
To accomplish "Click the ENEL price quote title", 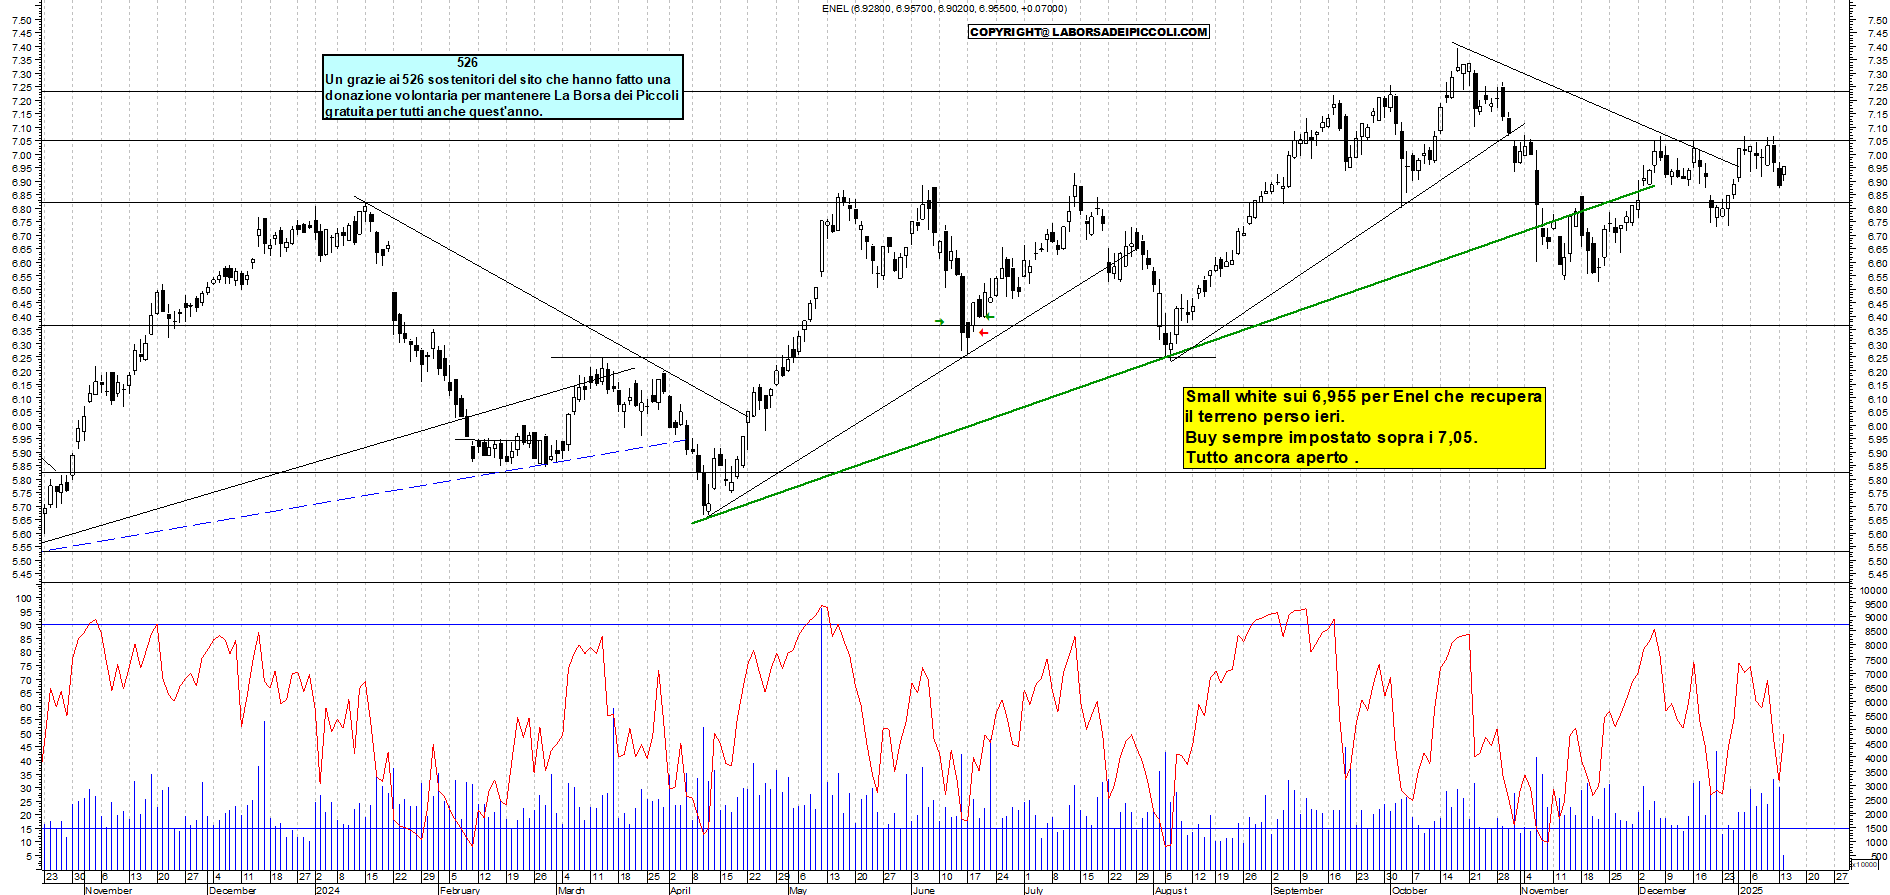I will pyautogui.click(x=944, y=9).
